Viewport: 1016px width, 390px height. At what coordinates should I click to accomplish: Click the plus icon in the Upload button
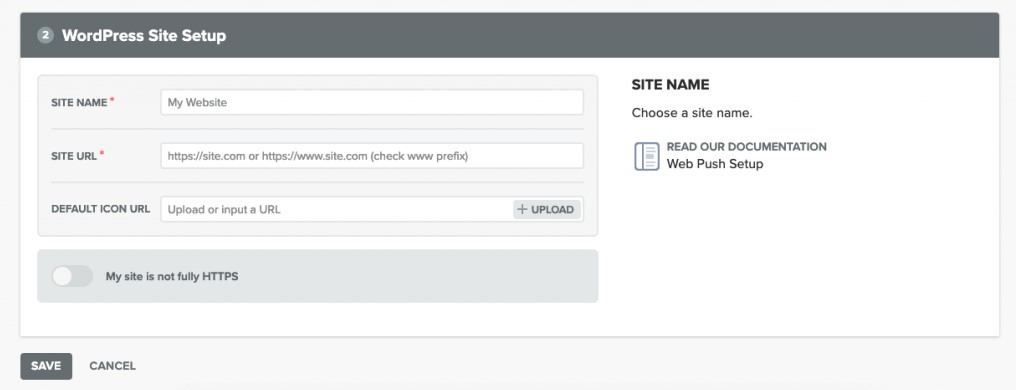click(x=522, y=209)
